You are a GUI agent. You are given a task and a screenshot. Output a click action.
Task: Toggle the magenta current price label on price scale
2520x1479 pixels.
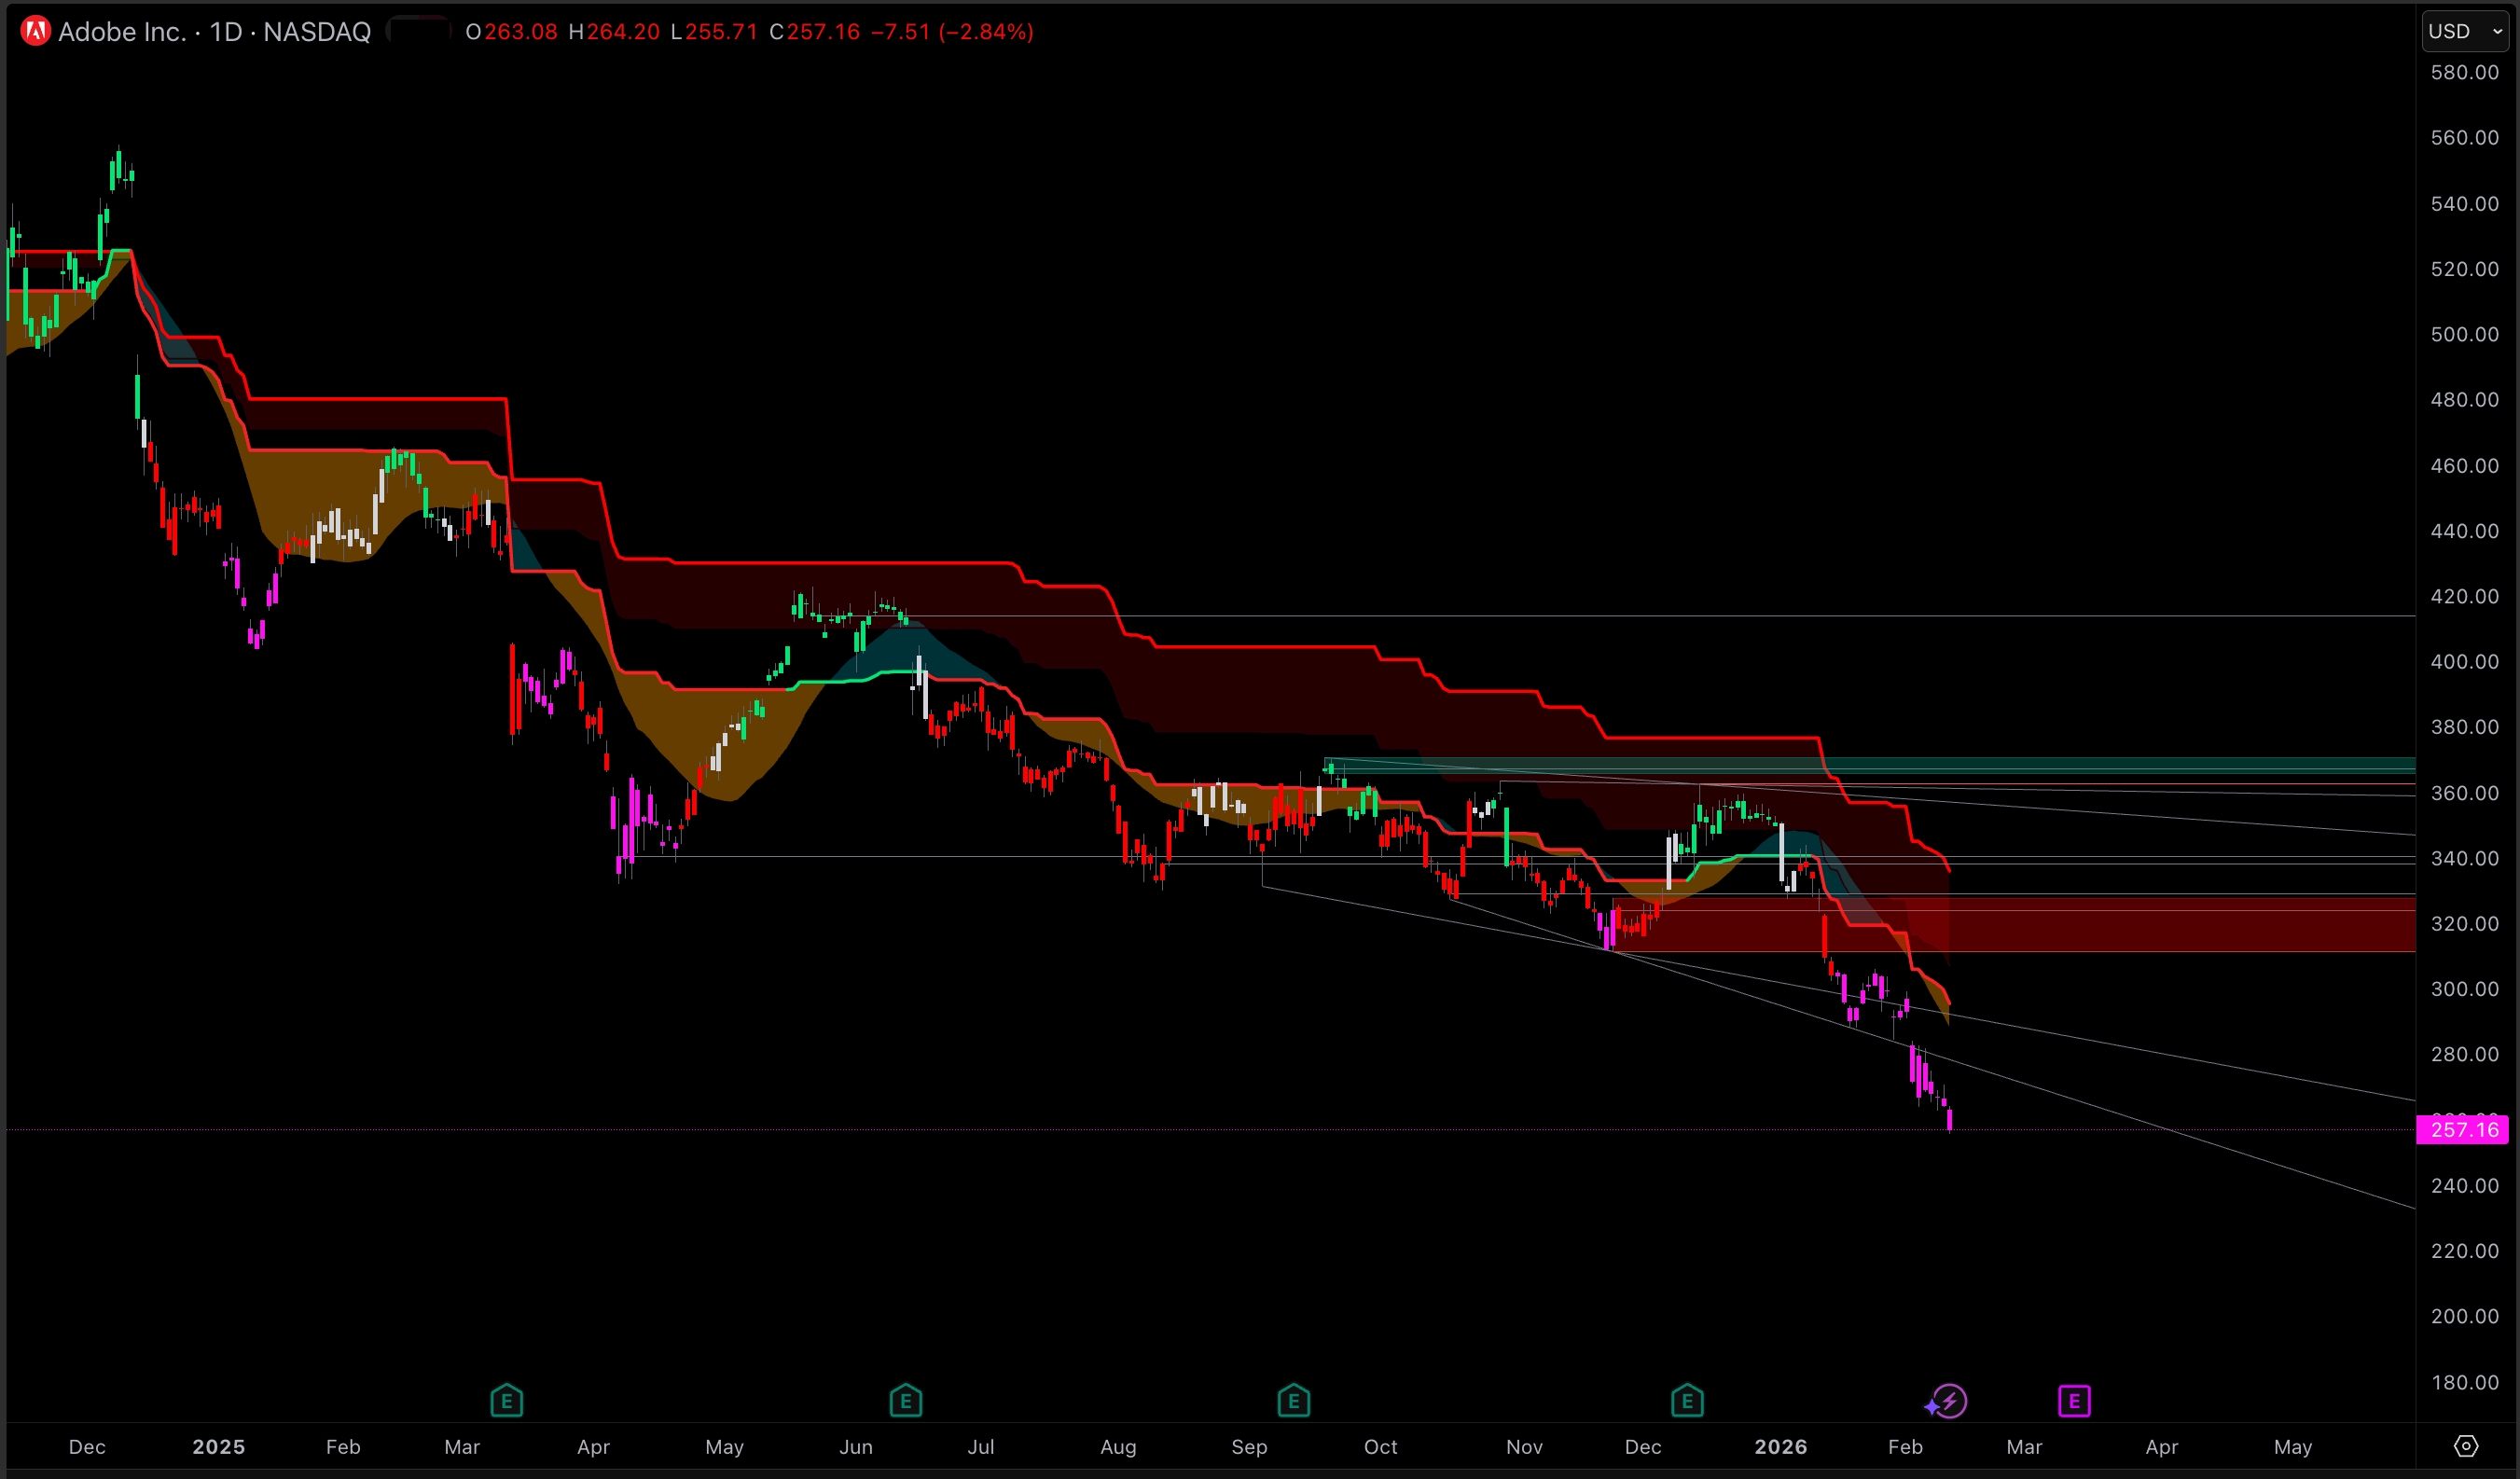point(2464,1130)
